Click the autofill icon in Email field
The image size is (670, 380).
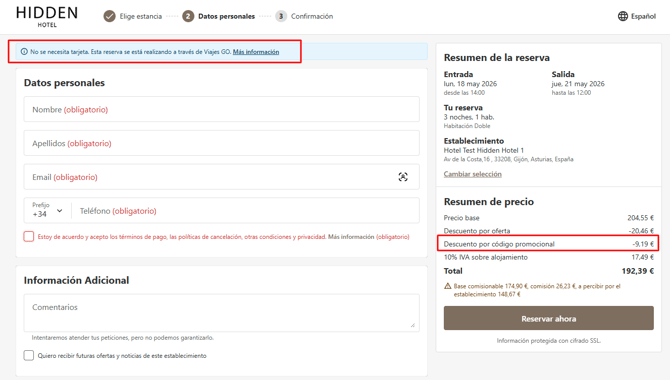pyautogui.click(x=403, y=177)
